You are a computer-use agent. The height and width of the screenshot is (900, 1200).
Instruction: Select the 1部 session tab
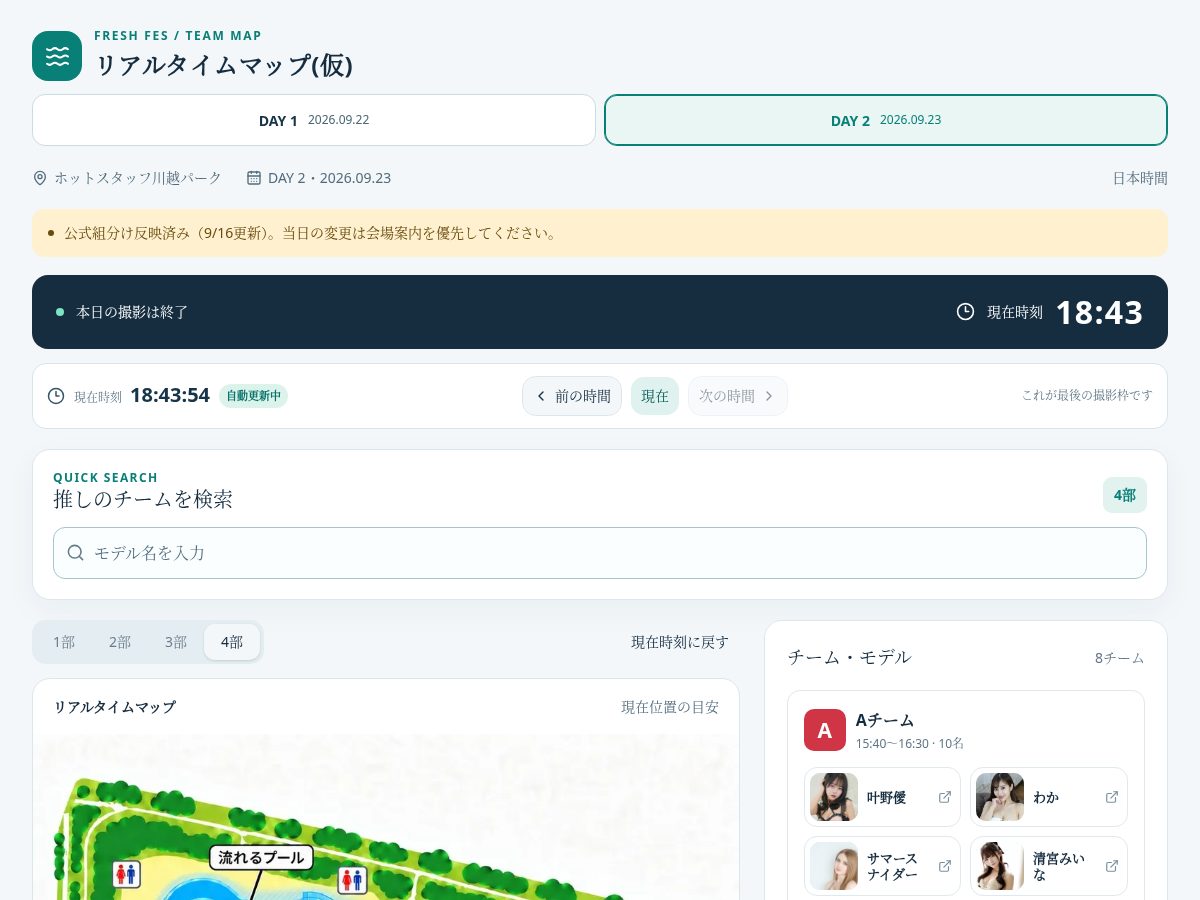64,642
